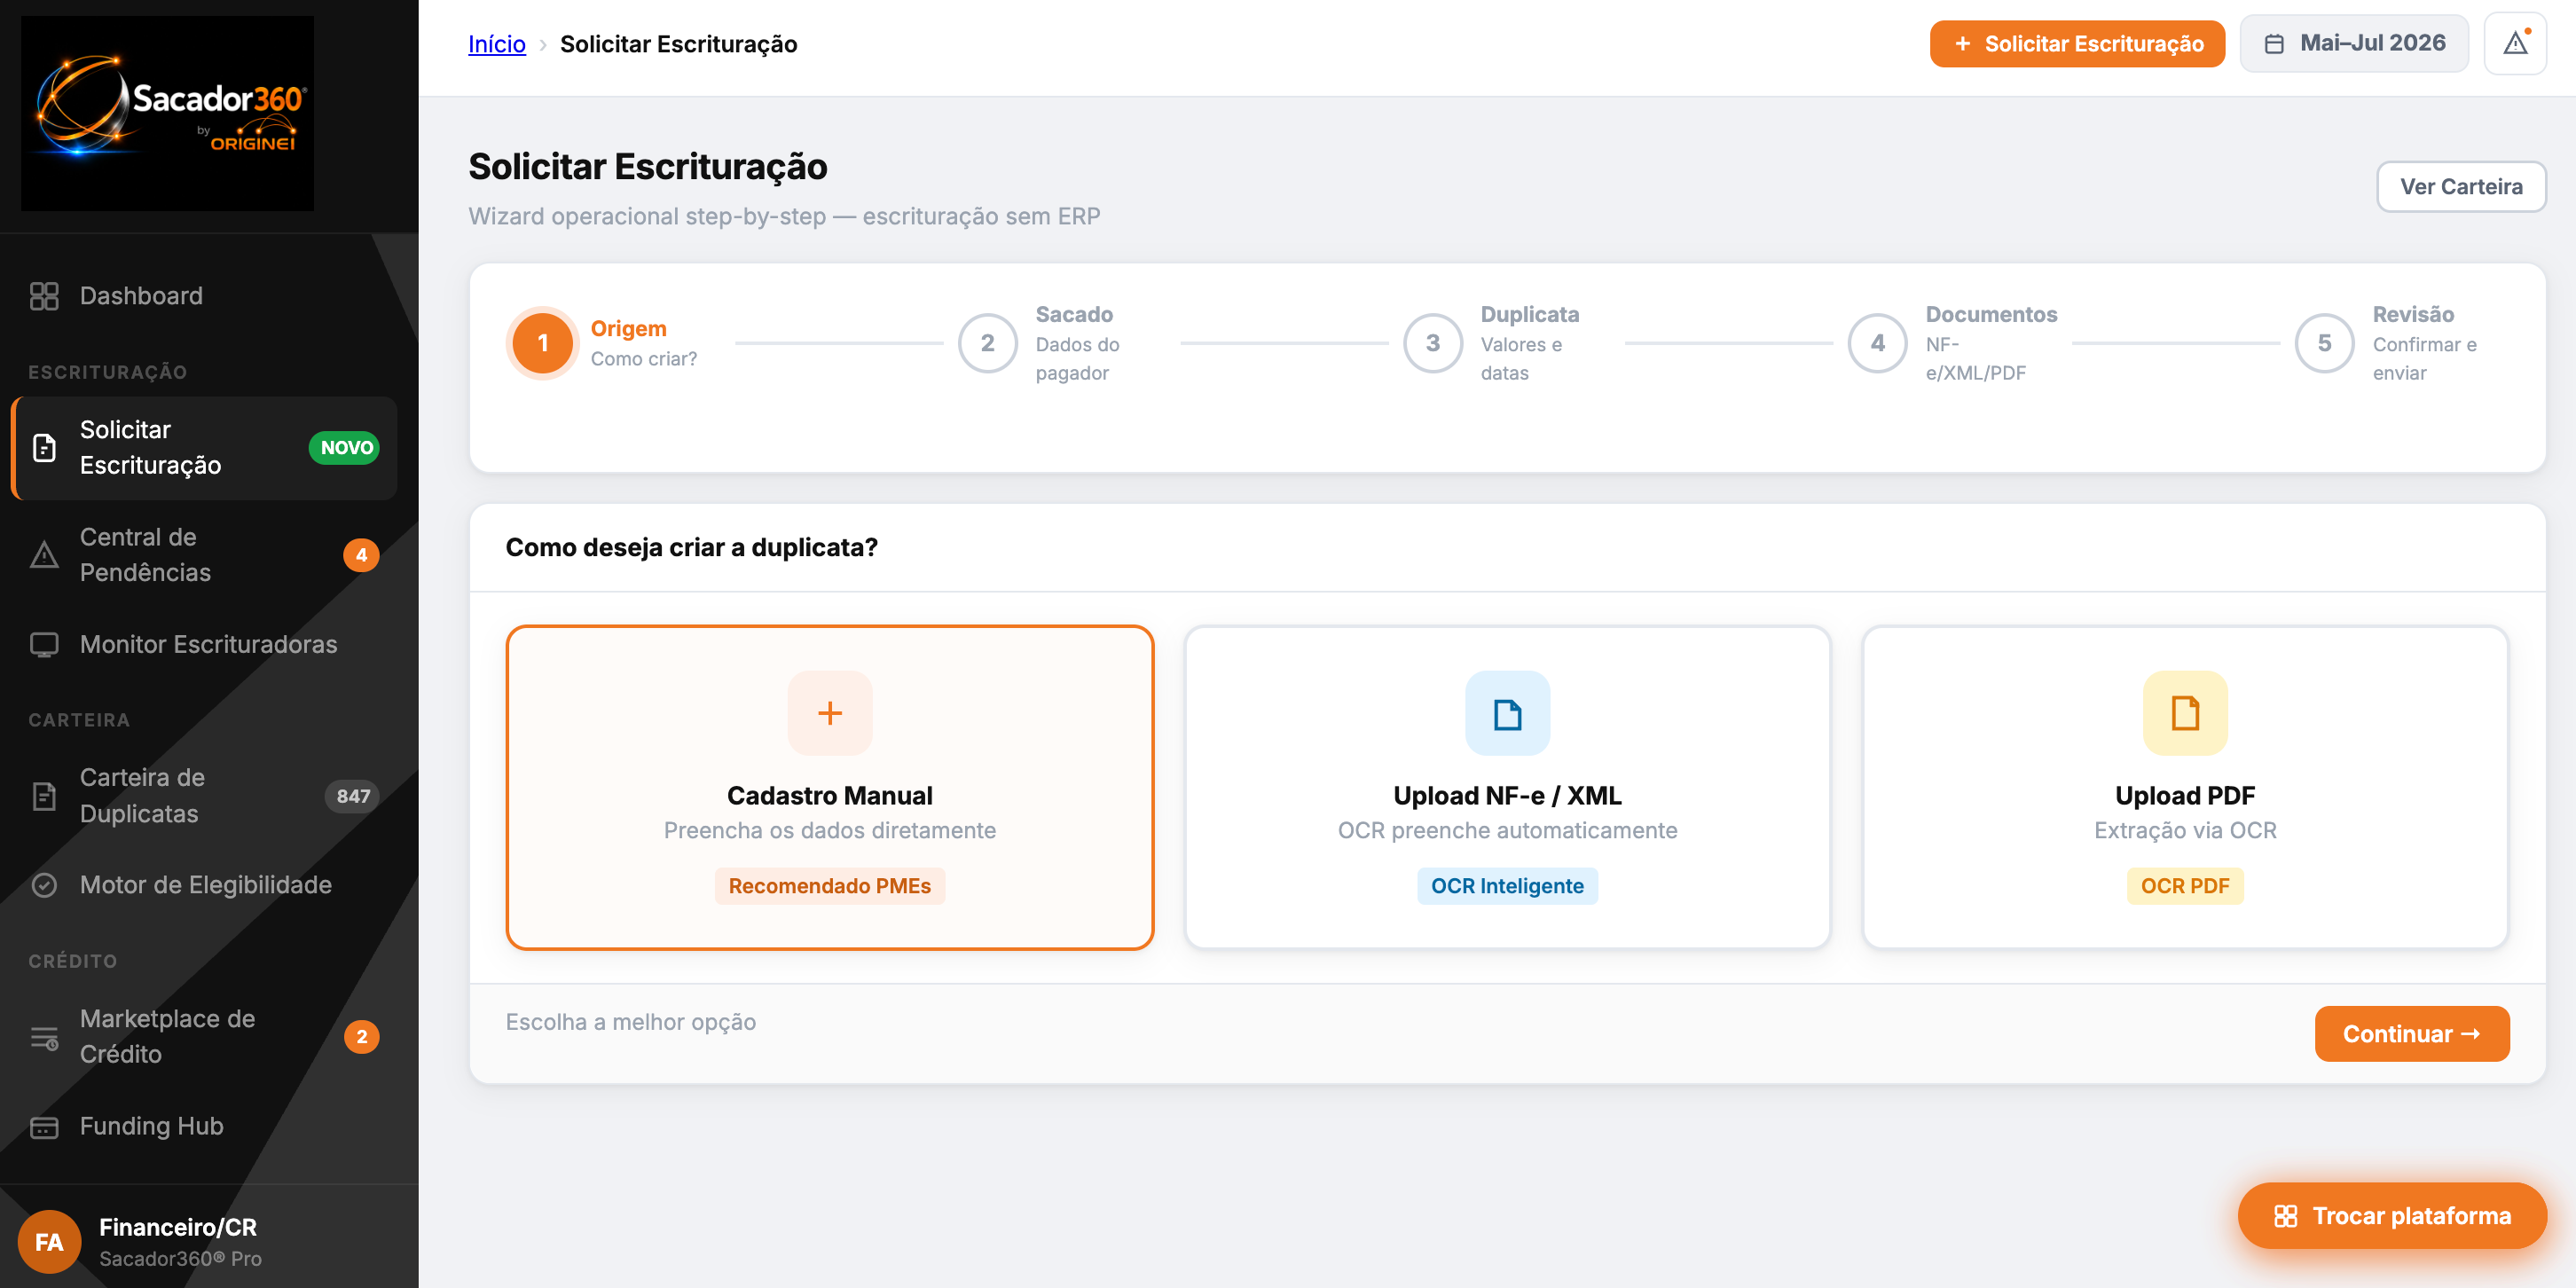
Task: Click the pendências count badge 4
Action: click(361, 555)
